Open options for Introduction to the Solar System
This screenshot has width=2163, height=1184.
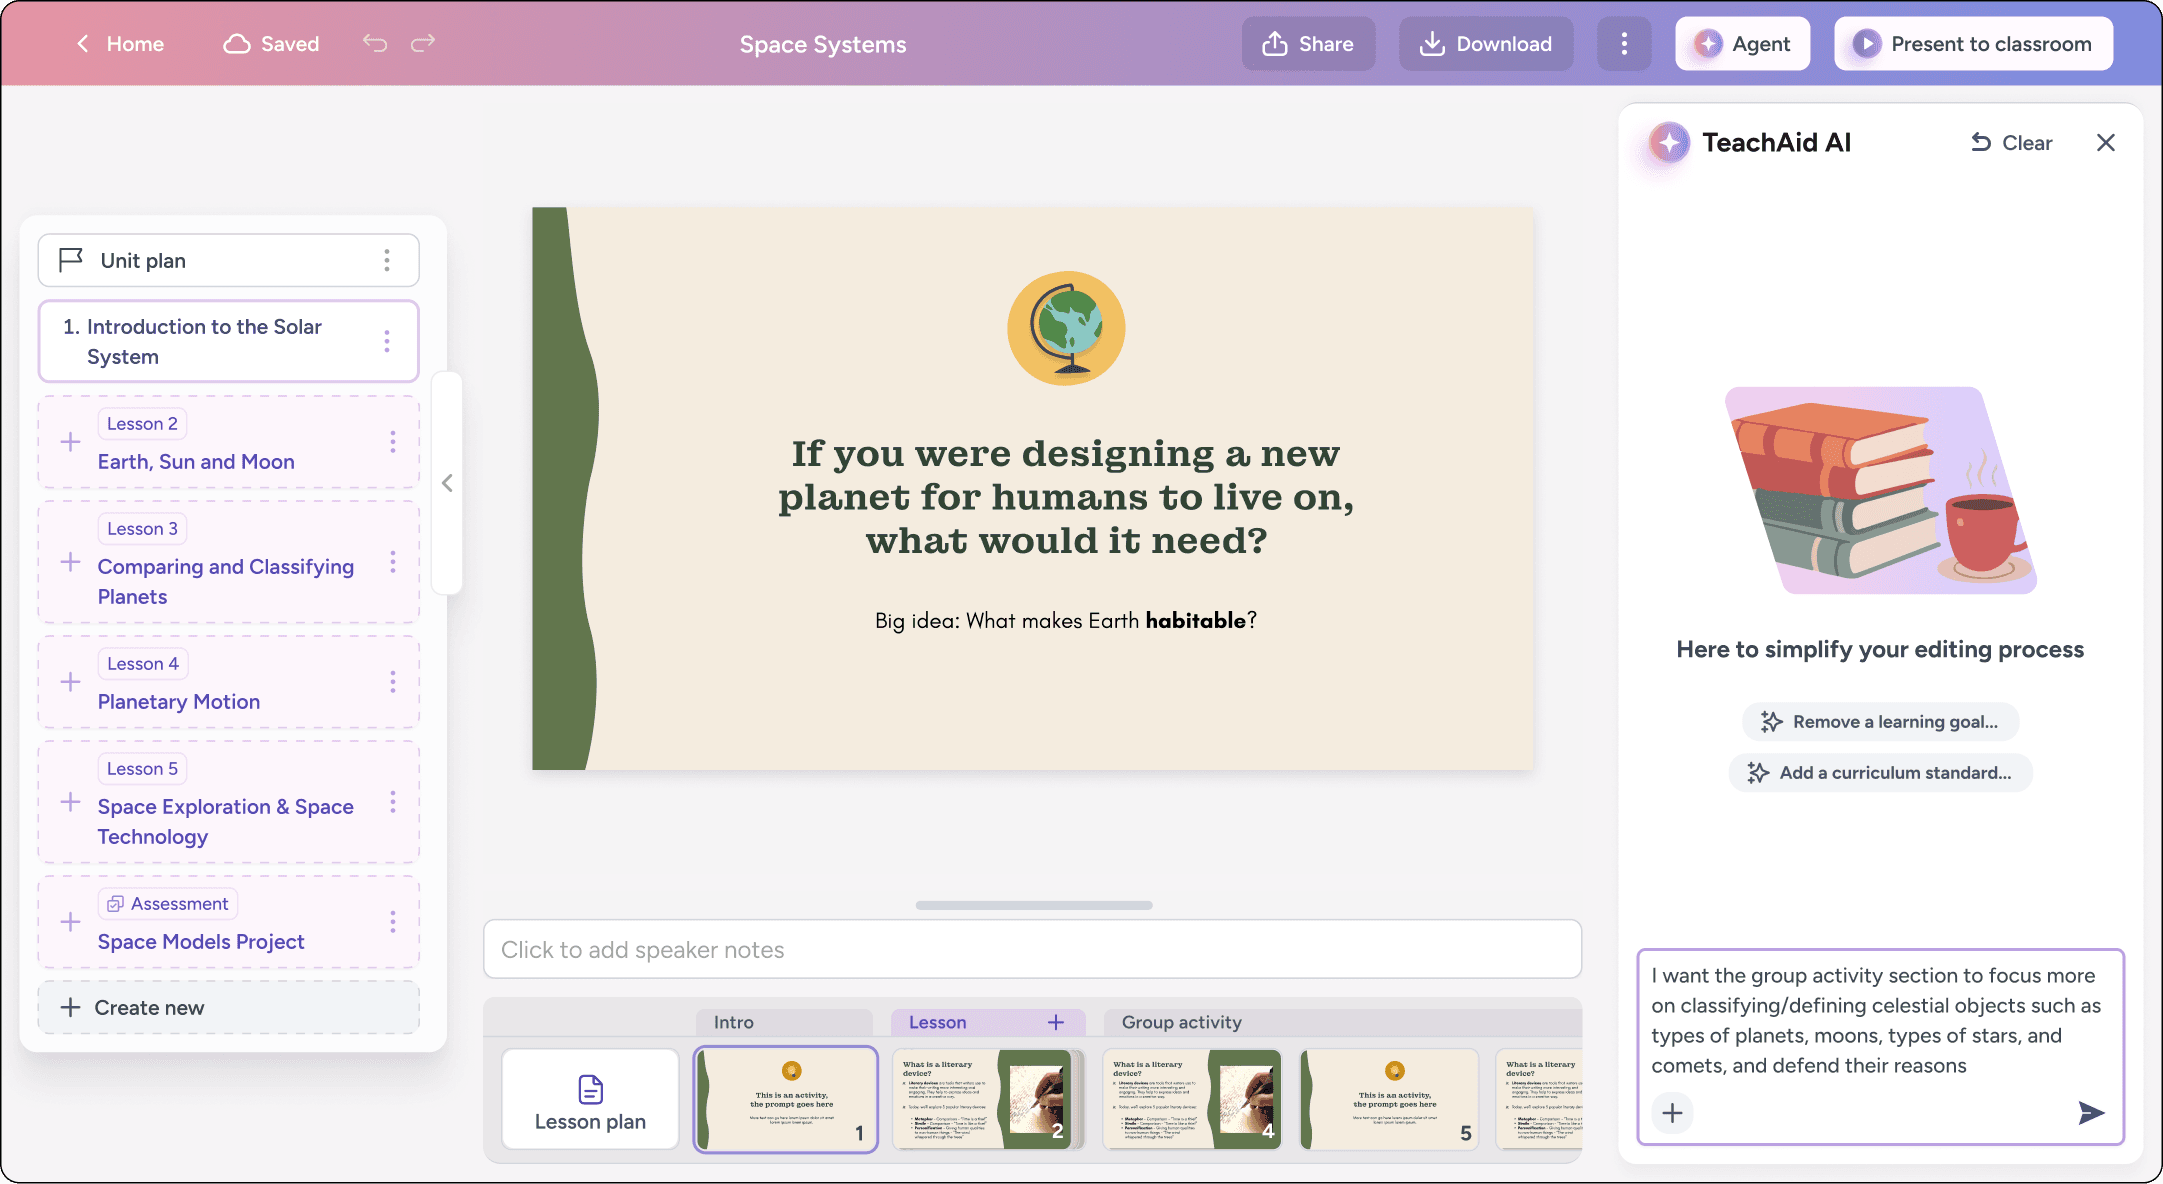pos(387,342)
